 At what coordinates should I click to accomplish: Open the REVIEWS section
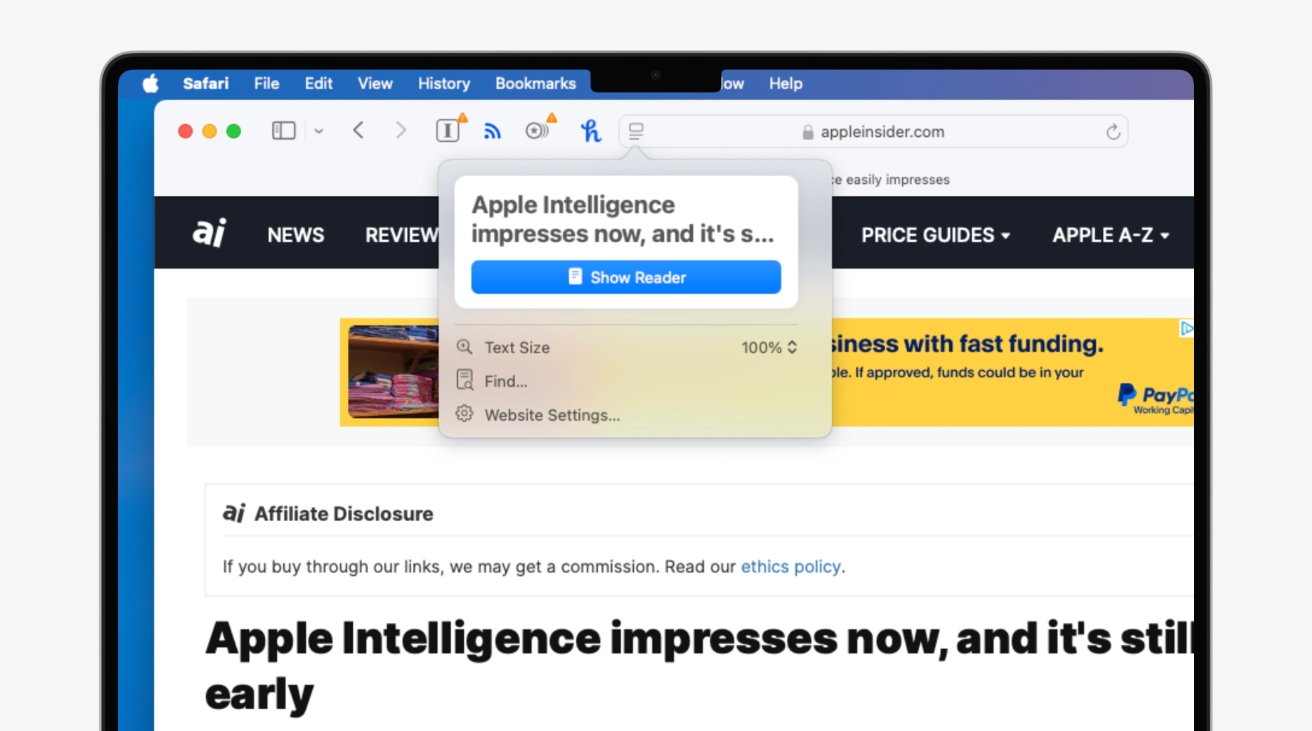(x=402, y=235)
